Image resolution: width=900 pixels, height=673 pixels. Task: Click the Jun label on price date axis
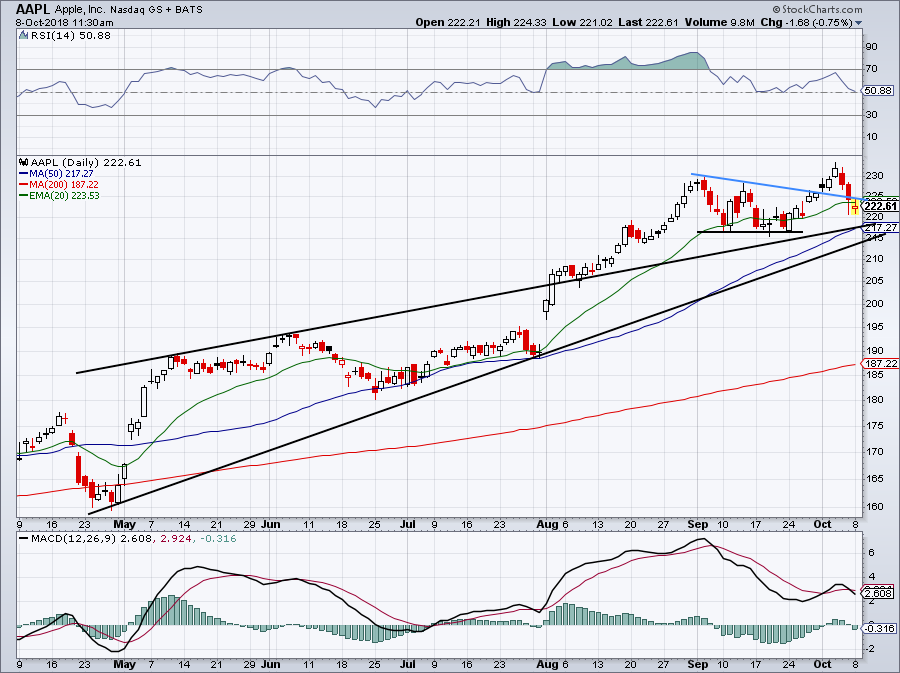(270, 524)
